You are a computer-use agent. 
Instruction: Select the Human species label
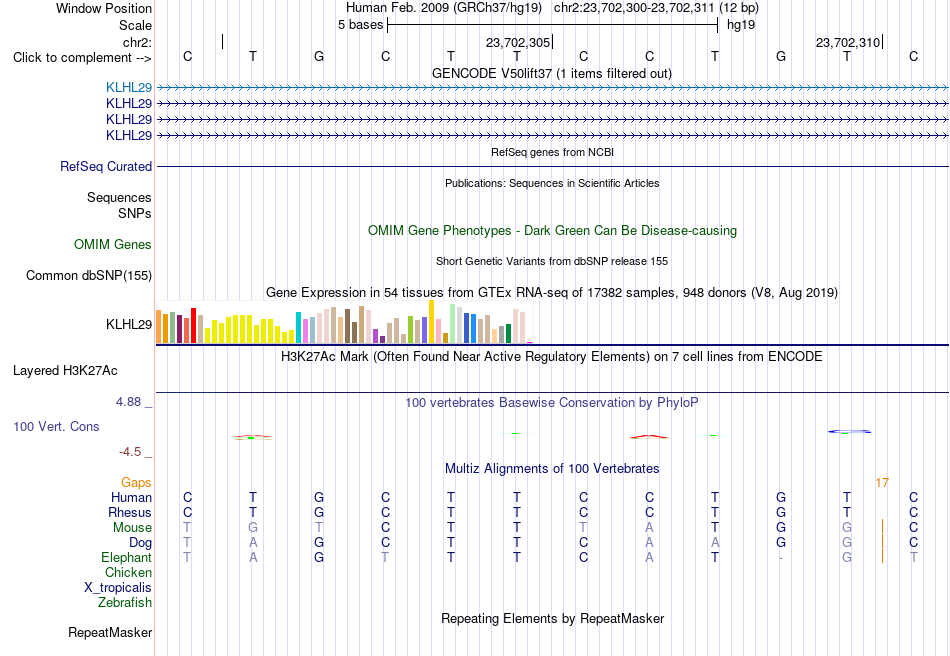tap(131, 497)
